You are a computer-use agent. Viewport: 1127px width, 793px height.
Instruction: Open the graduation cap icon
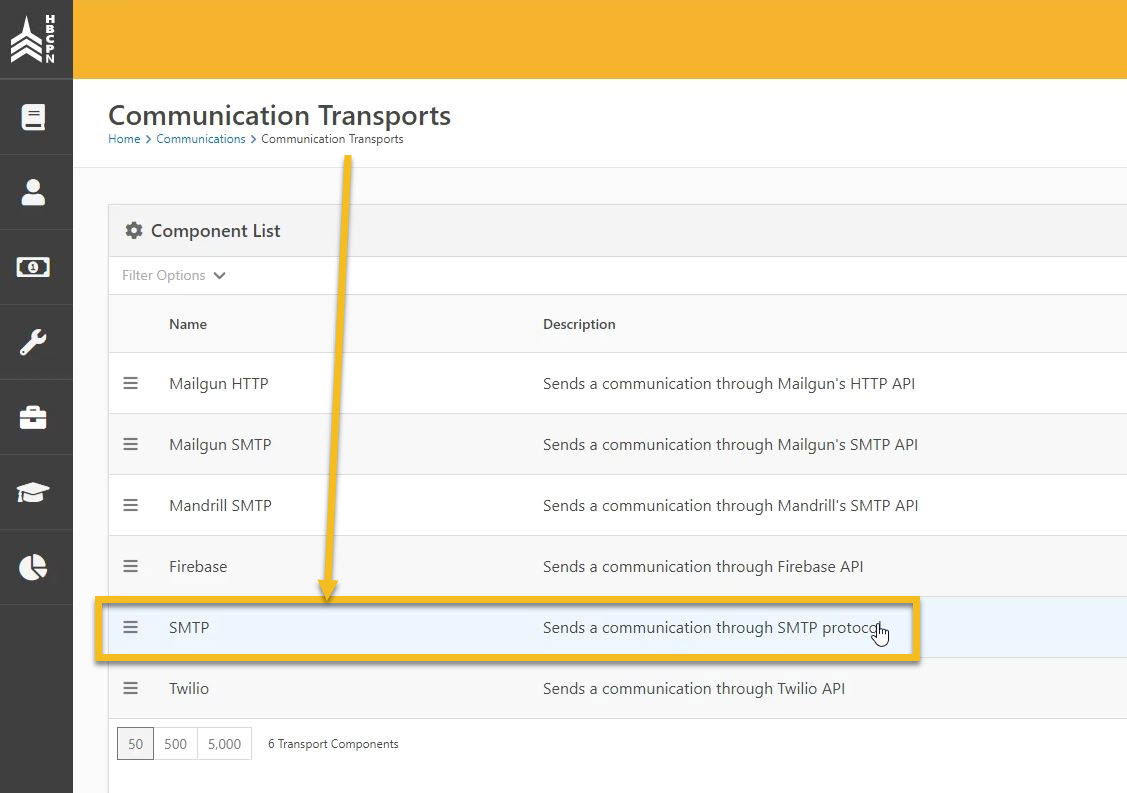tap(33, 492)
